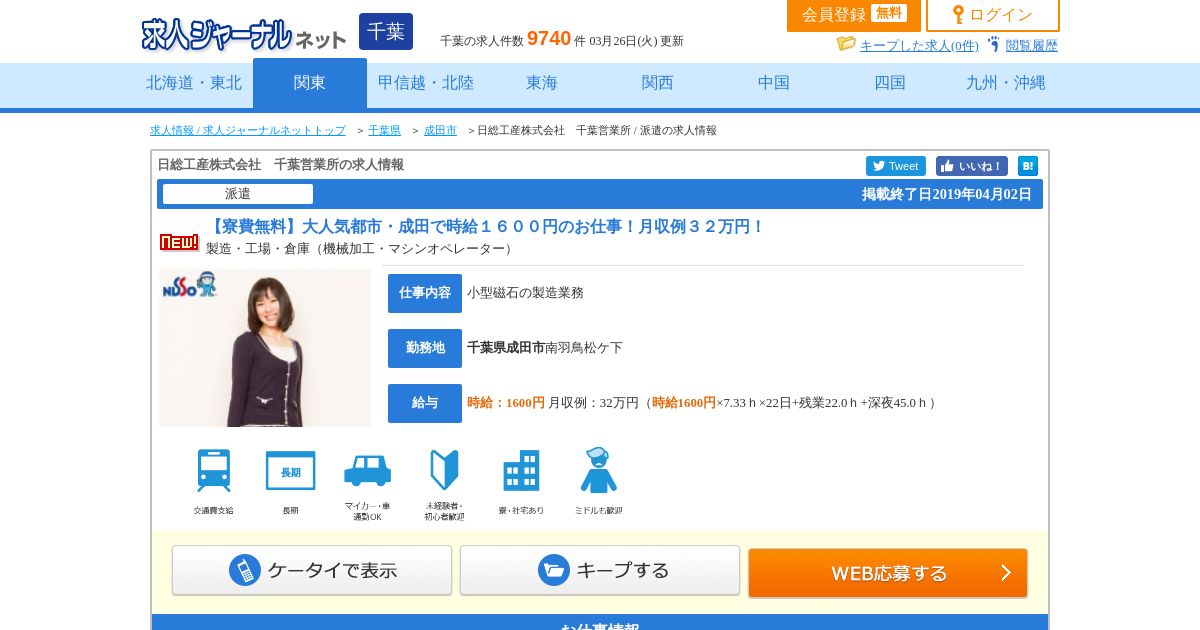Click Facebook いいね！ button
The width and height of the screenshot is (1200, 630).
(972, 166)
